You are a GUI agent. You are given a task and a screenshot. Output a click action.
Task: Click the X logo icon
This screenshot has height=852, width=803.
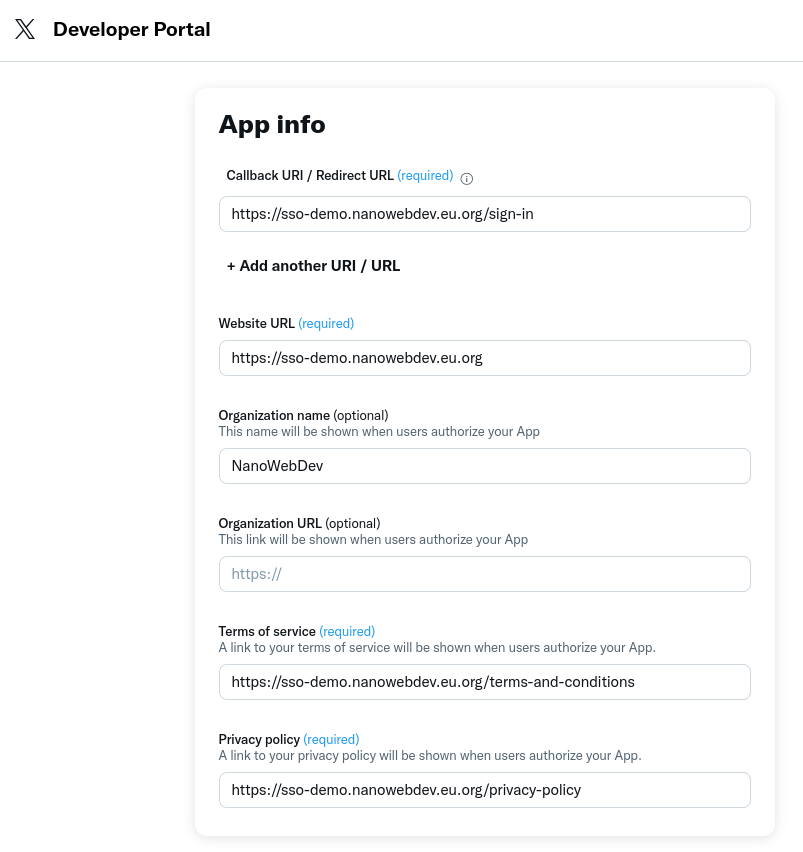(x=25, y=29)
